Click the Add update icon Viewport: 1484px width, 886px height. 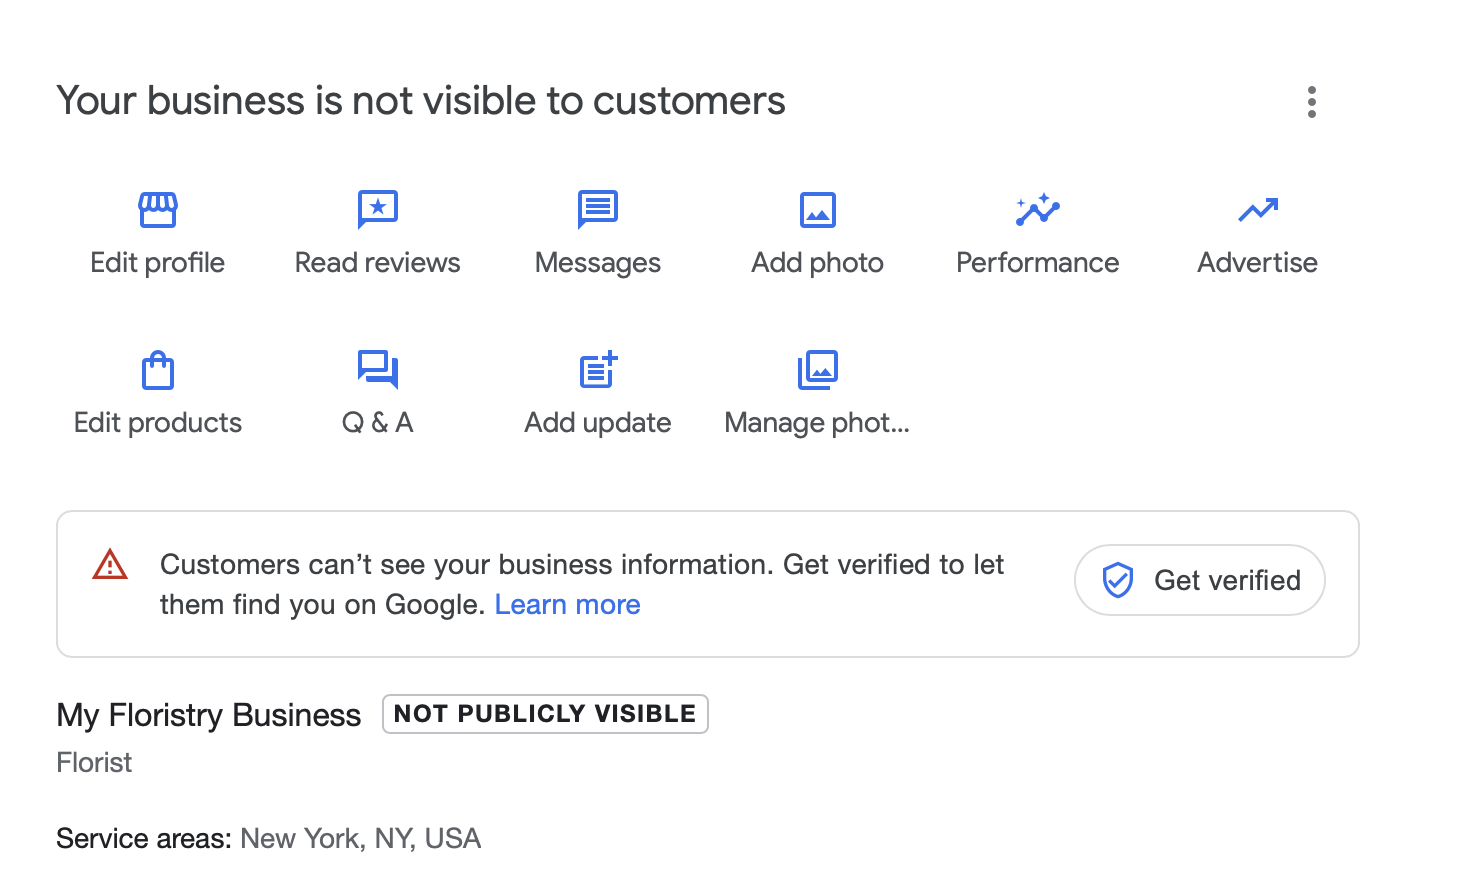click(x=597, y=370)
